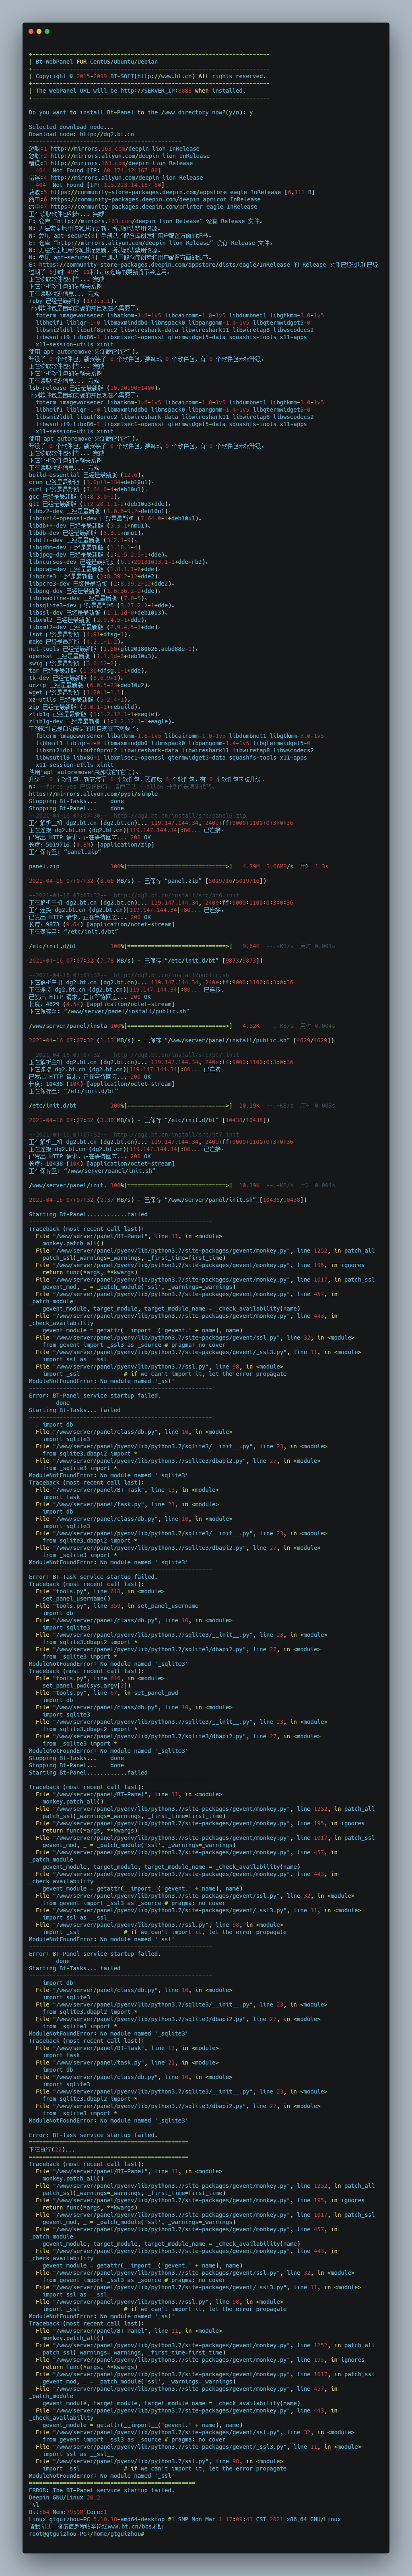
Task: Minimize the terminal with the yellow dot
Action: (39, 32)
